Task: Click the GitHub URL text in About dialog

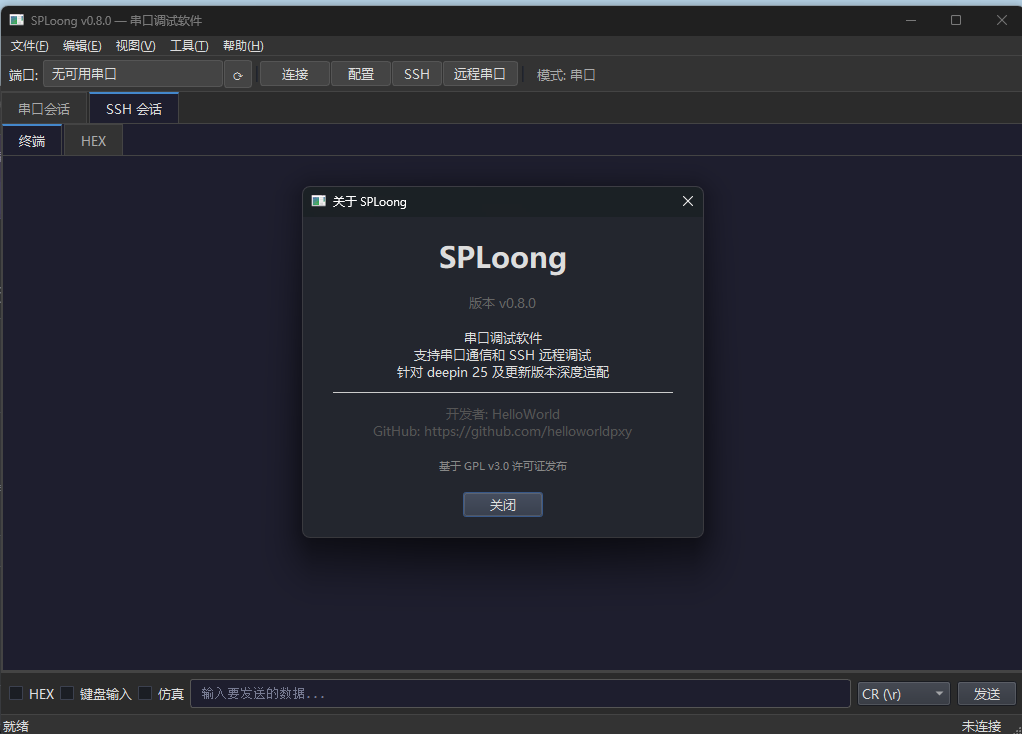Action: pos(527,432)
